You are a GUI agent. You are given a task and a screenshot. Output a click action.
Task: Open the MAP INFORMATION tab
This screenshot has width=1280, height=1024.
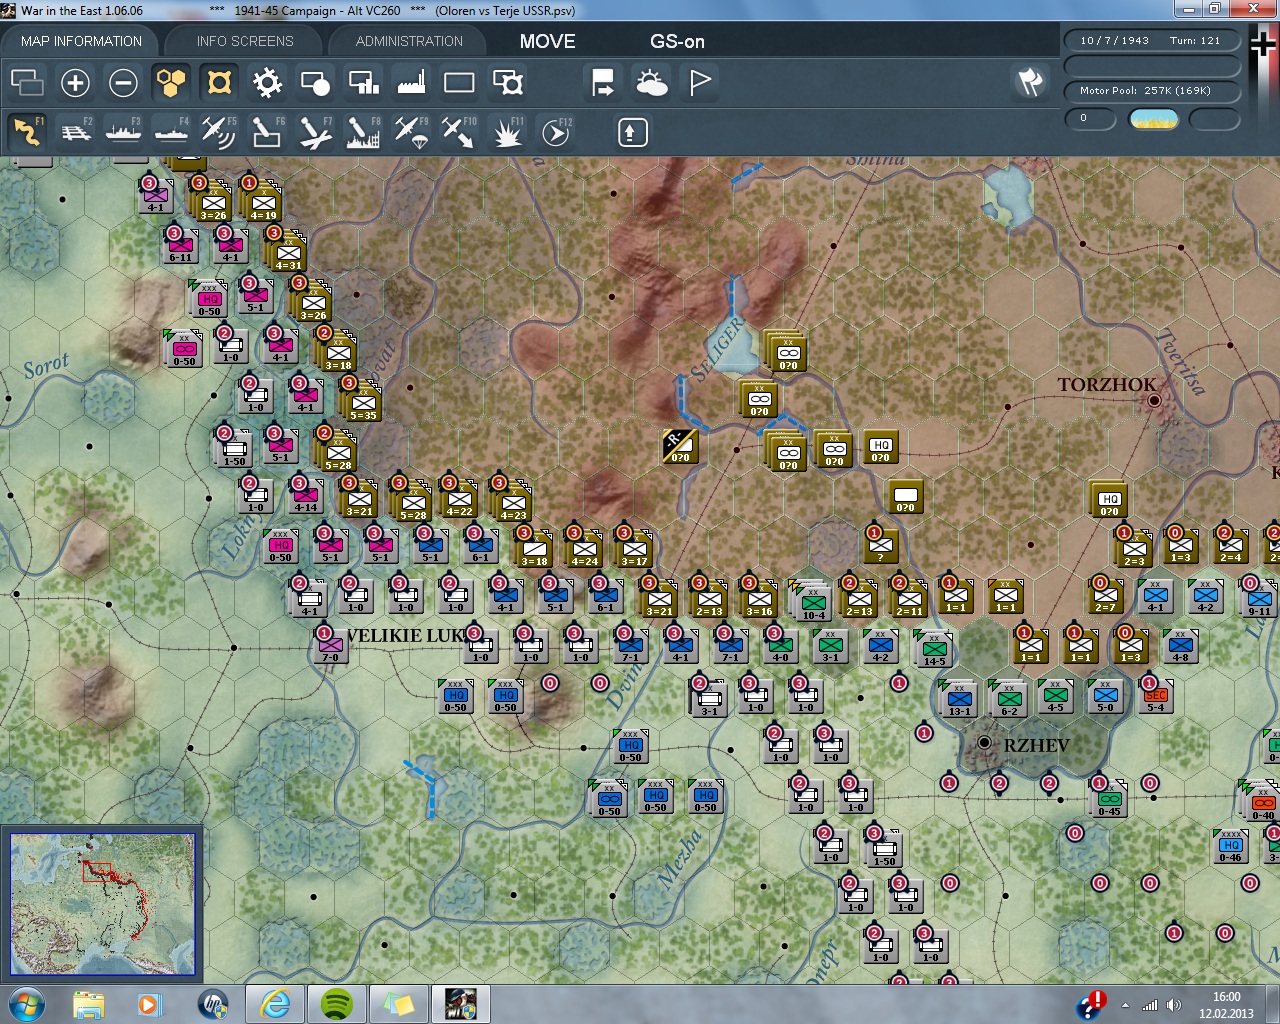(x=81, y=41)
